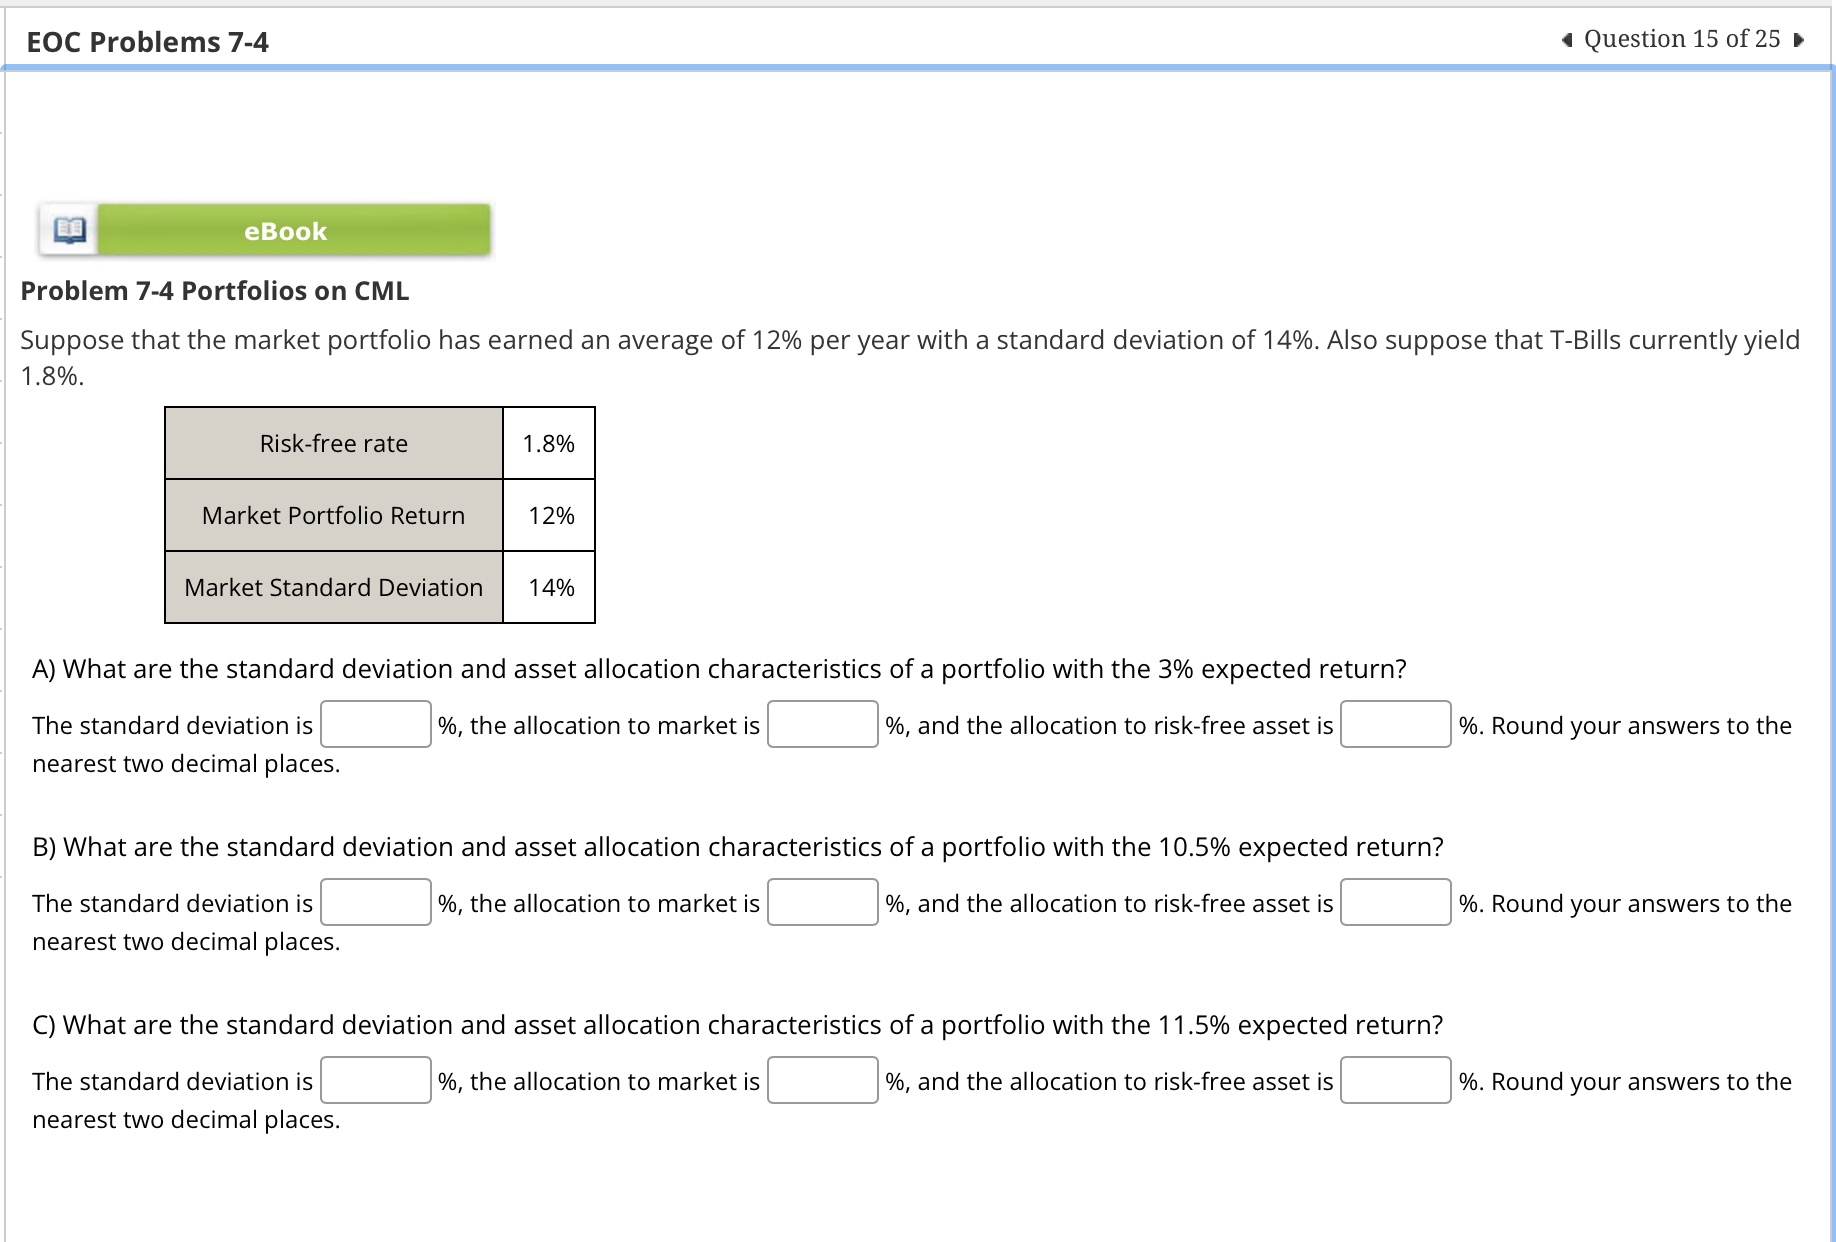Click the risk-free allocation field in part B
1836x1242 pixels.
(1395, 902)
